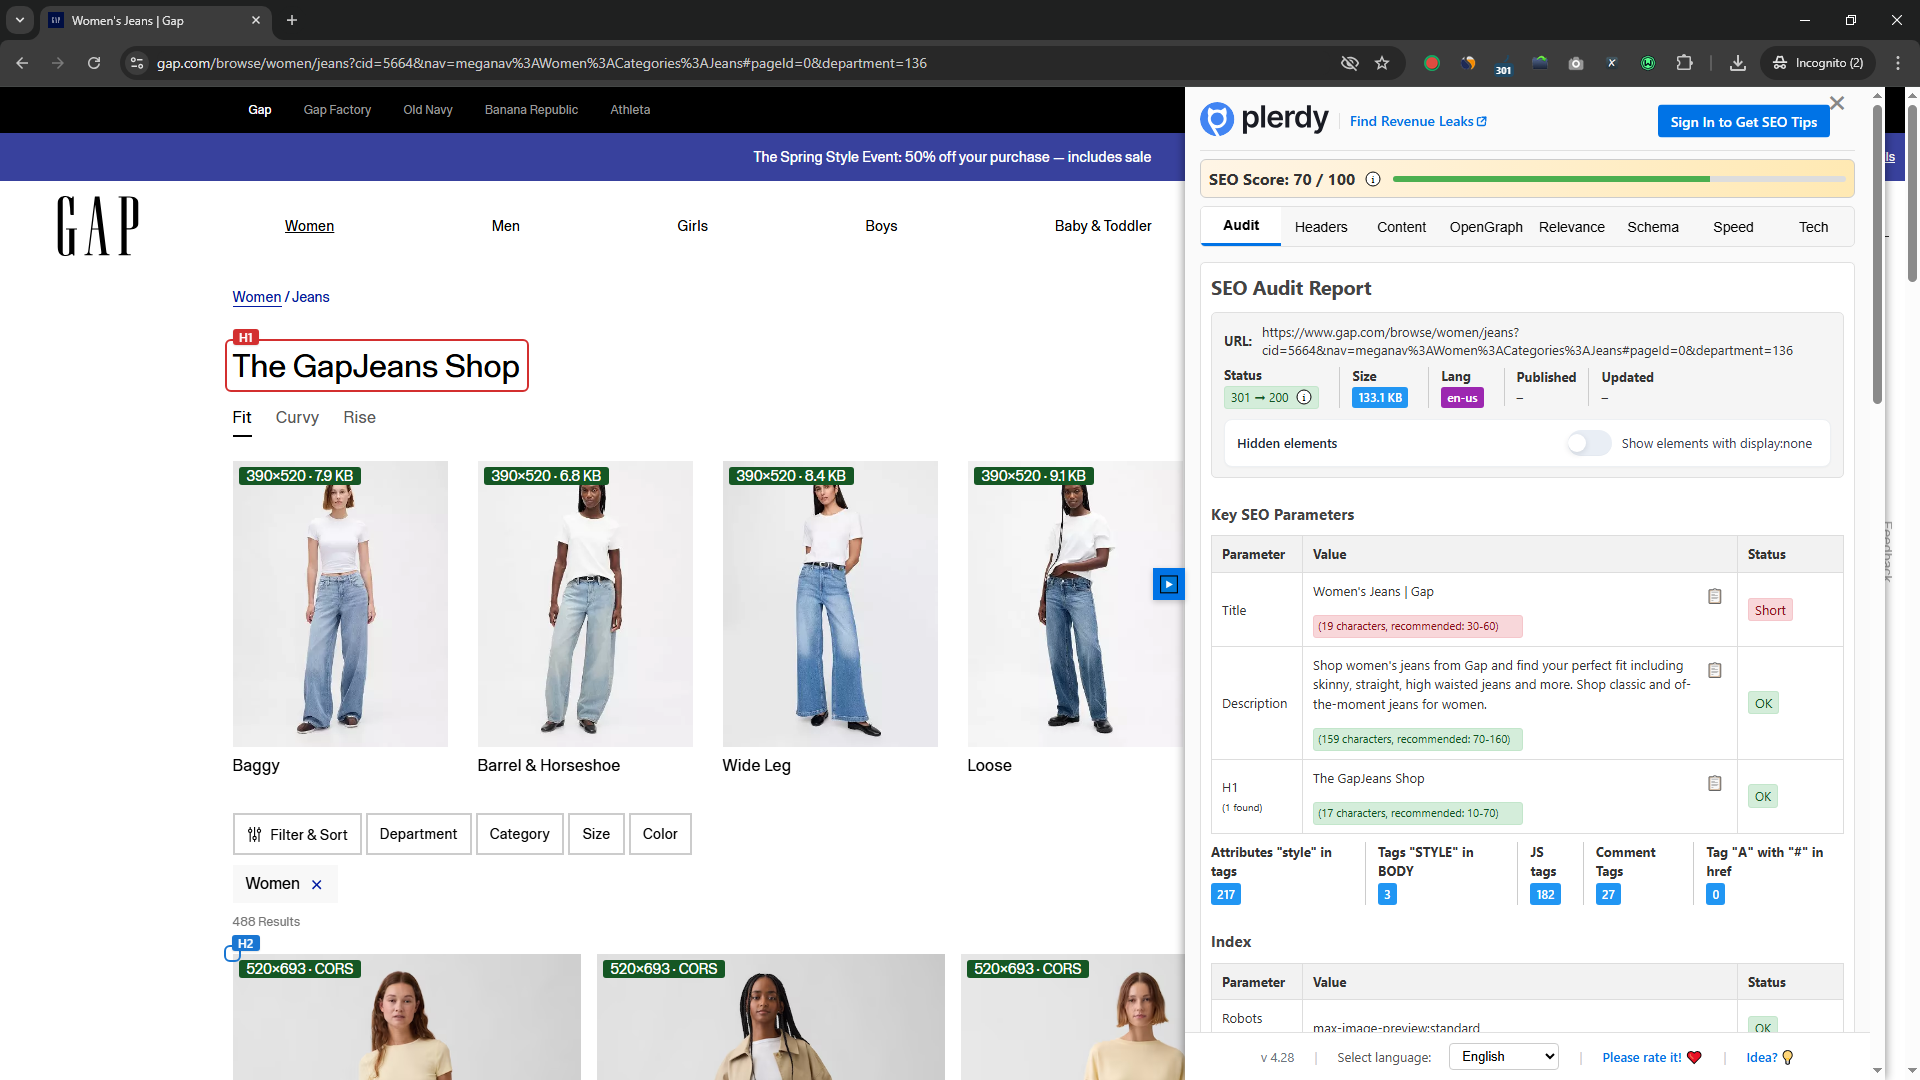Click the SEO Score progress bar
The width and height of the screenshot is (1920, 1080).
[x=1618, y=179]
